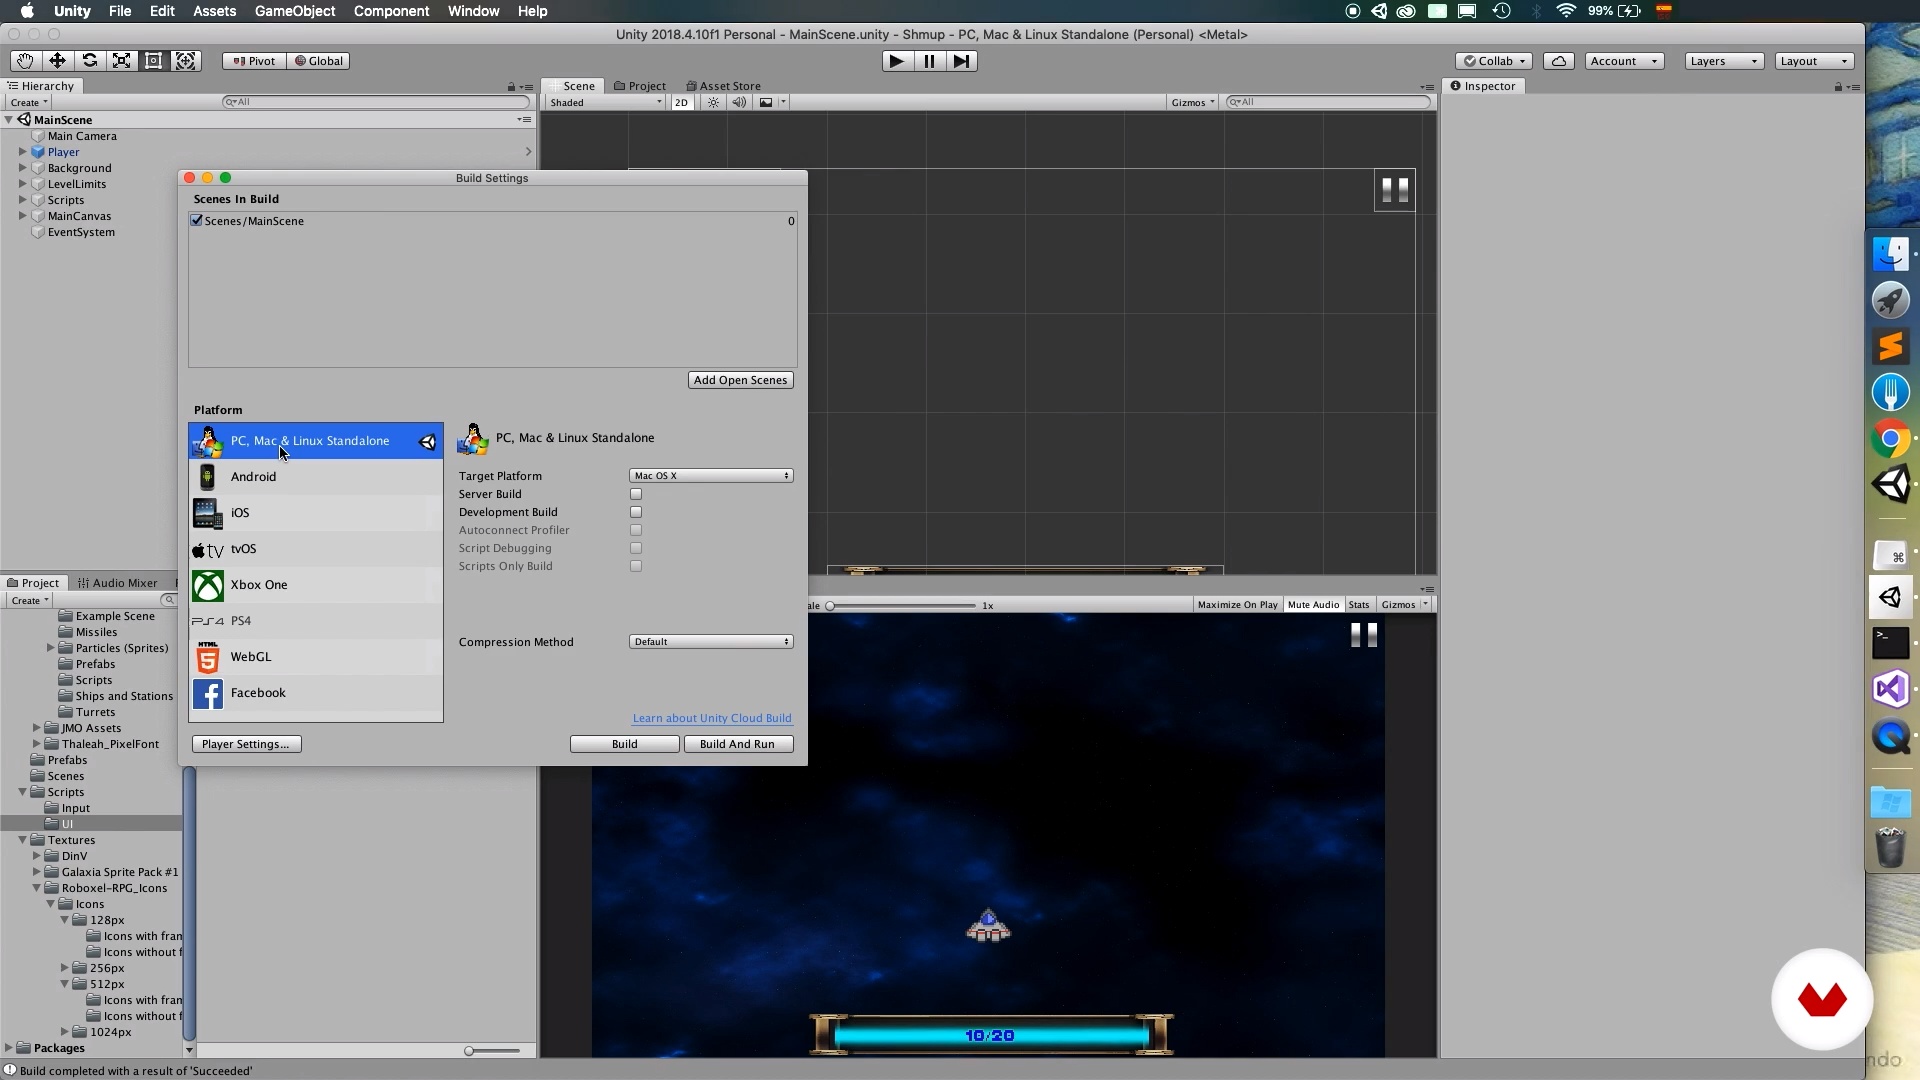Image resolution: width=1920 pixels, height=1080 pixels.
Task: Expand MainCanvas in Hierarchy
Action: coord(22,216)
